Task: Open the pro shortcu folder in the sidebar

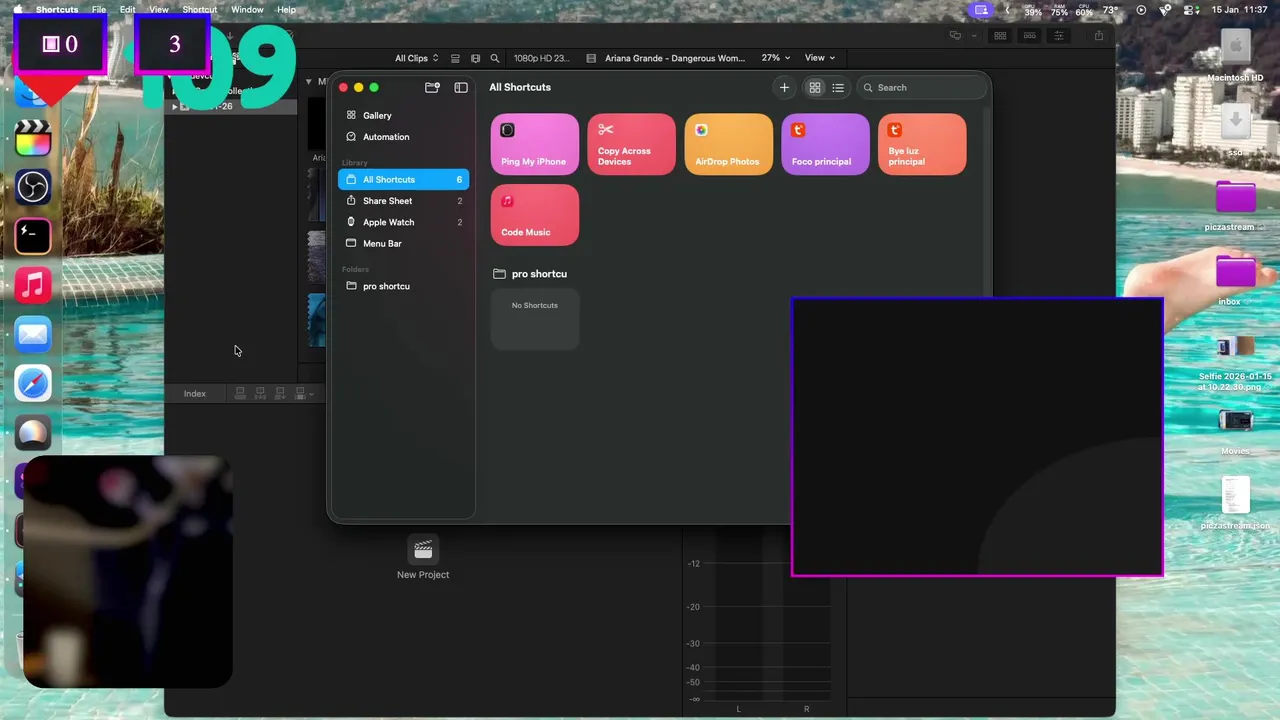Action: click(403, 286)
